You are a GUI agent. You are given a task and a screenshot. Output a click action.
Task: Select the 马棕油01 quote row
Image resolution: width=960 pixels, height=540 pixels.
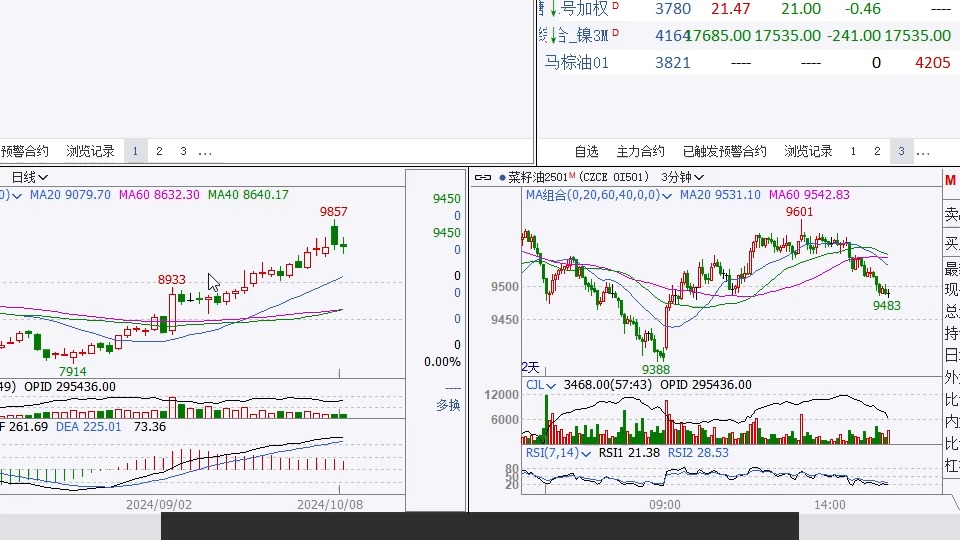(x=577, y=62)
